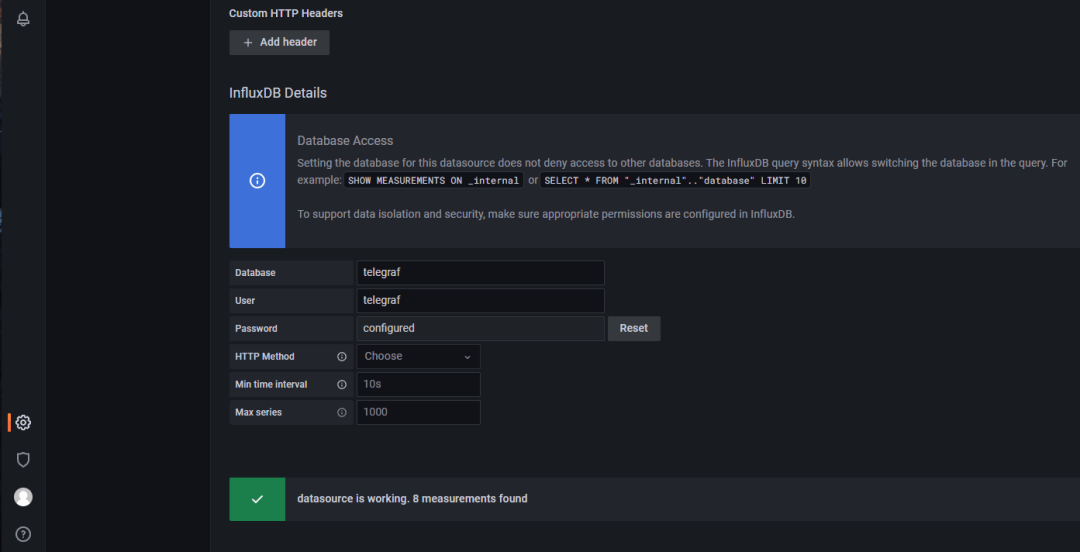Click the Custom HTTP Headers label
1080x552 pixels.
[286, 13]
